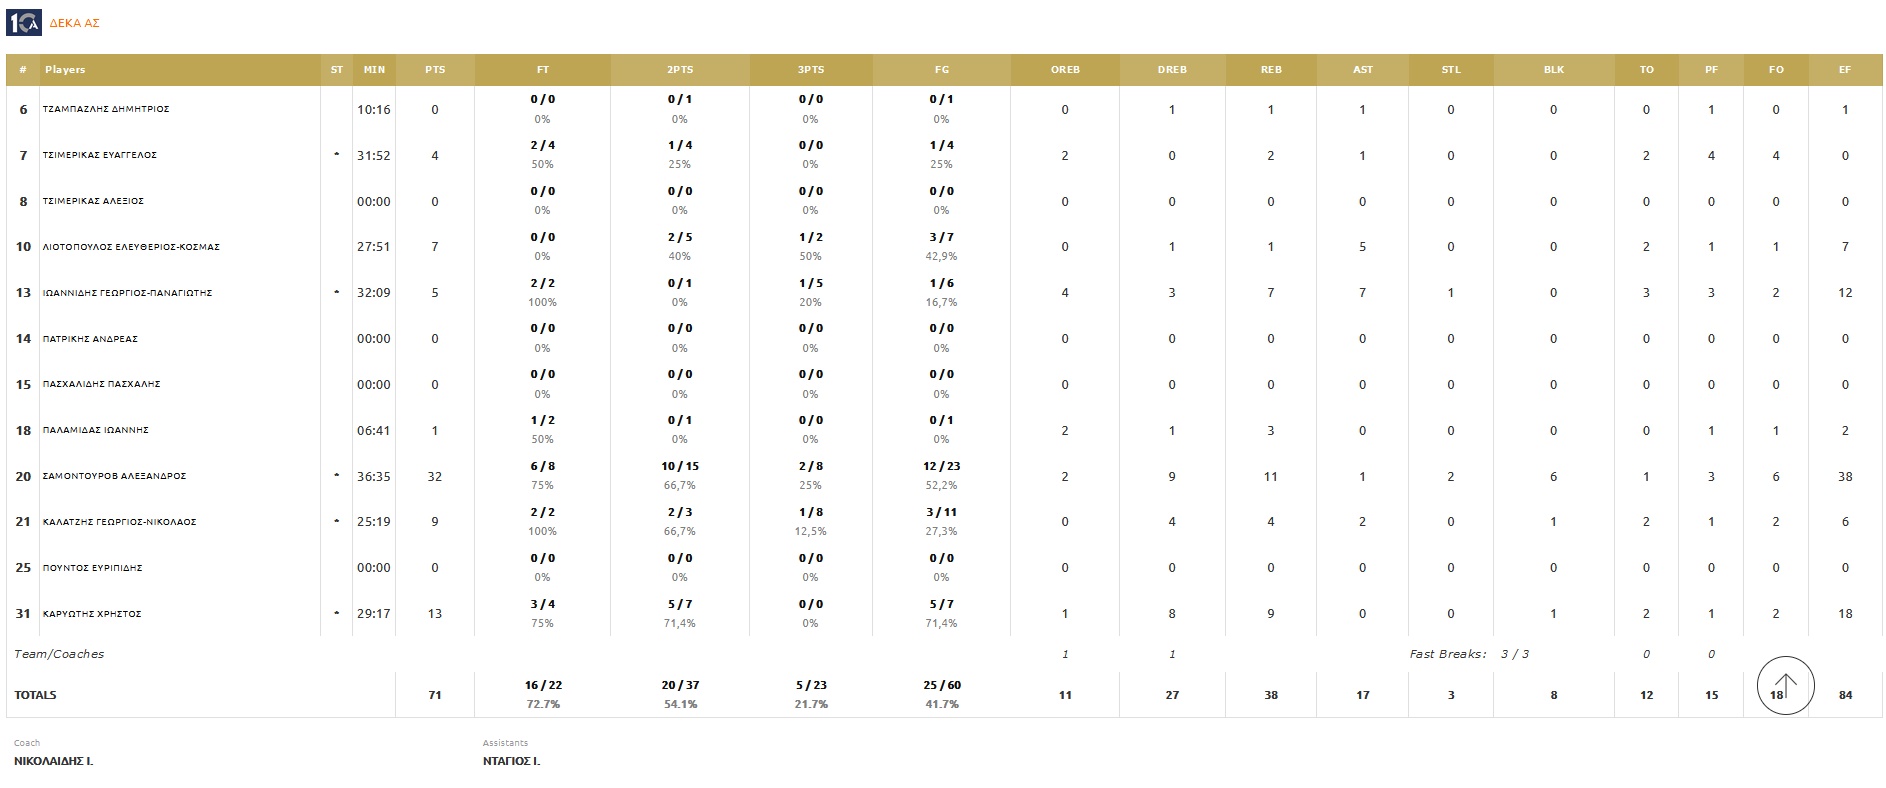Screen dimensions: 1886x788
Task: Click starter marker for ΙΩΑΝΝΙΔΗΣ ΓΕΩΡΓΙΟΣ-ΠΑΝΑΓΙΩΤΗΣ
Action: 336,292
